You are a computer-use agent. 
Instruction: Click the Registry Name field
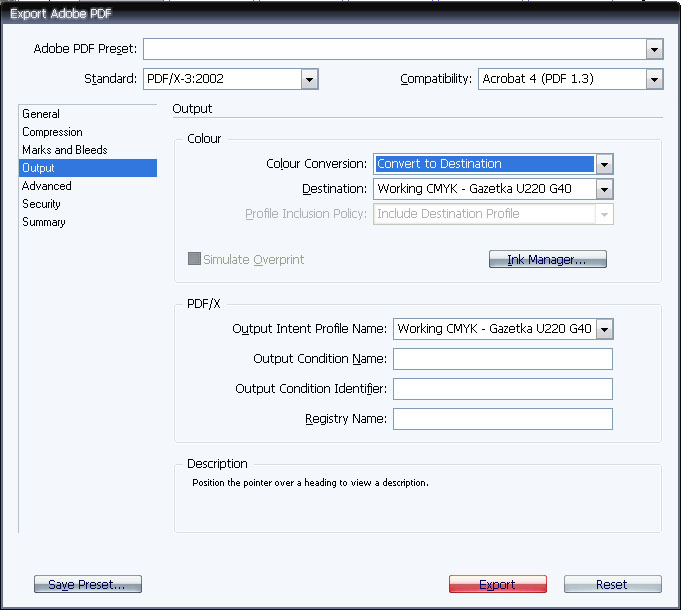pyautogui.click(x=503, y=419)
